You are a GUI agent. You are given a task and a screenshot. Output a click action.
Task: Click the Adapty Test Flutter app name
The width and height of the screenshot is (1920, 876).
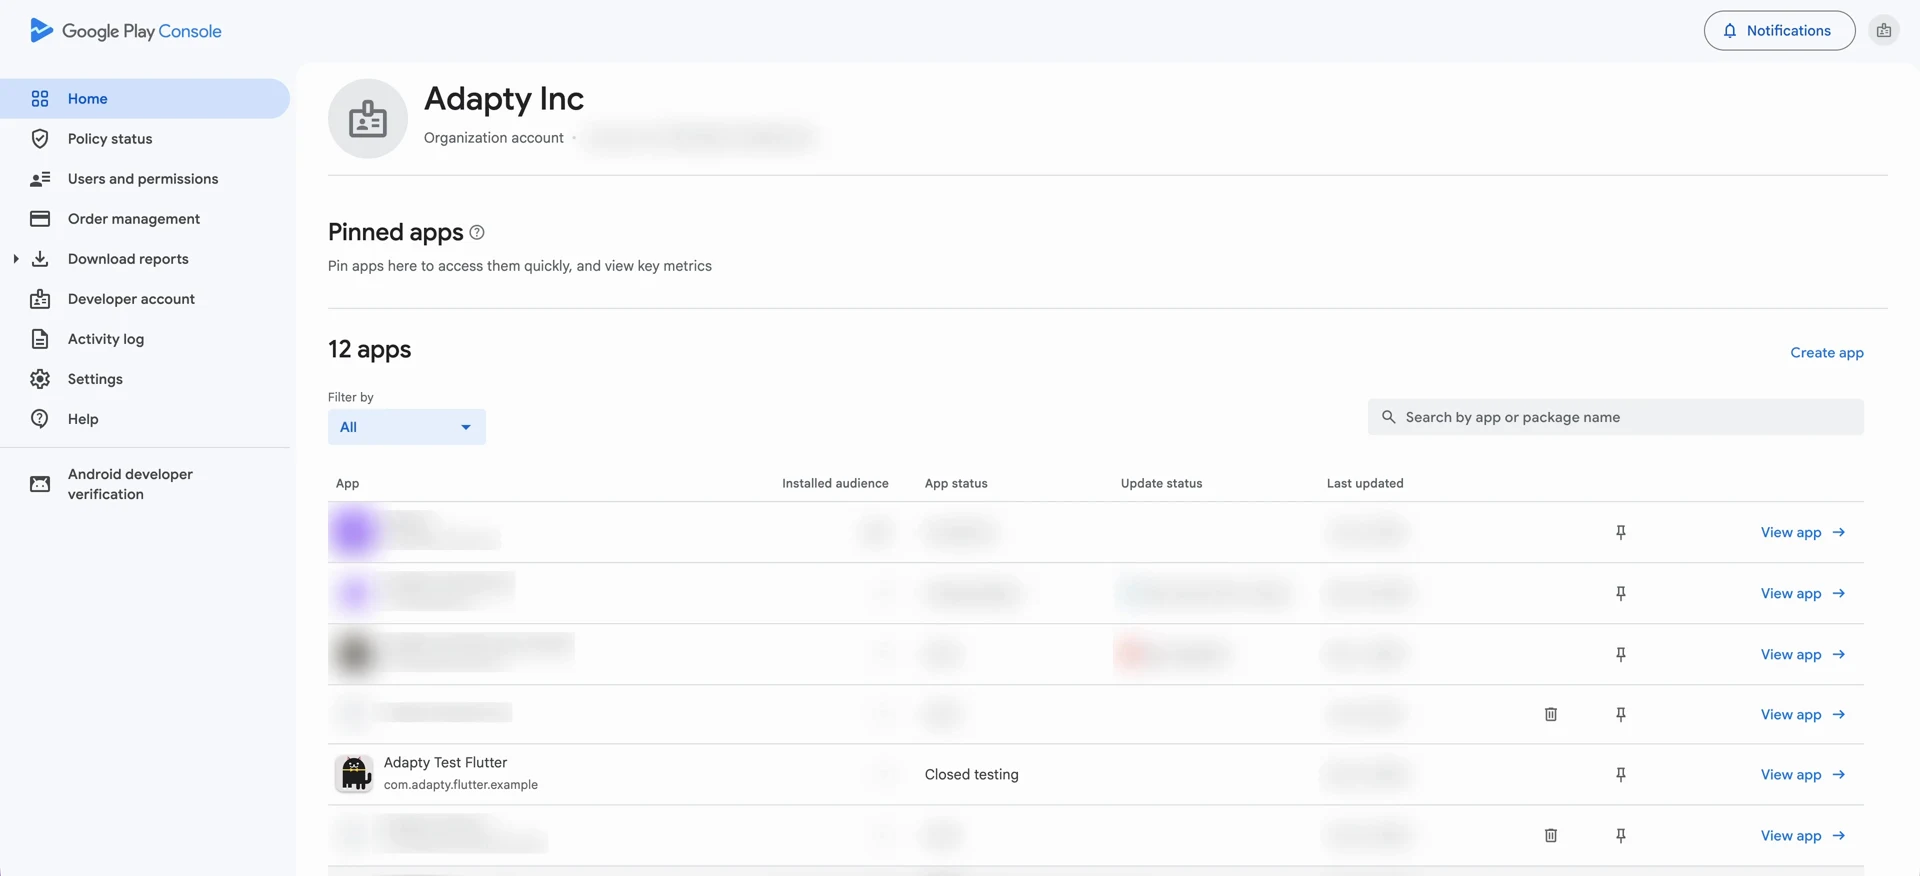coord(445,763)
